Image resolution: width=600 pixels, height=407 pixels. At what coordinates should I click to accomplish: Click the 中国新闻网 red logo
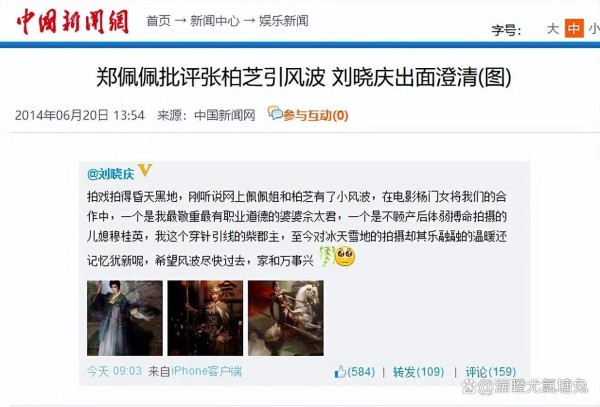72,22
